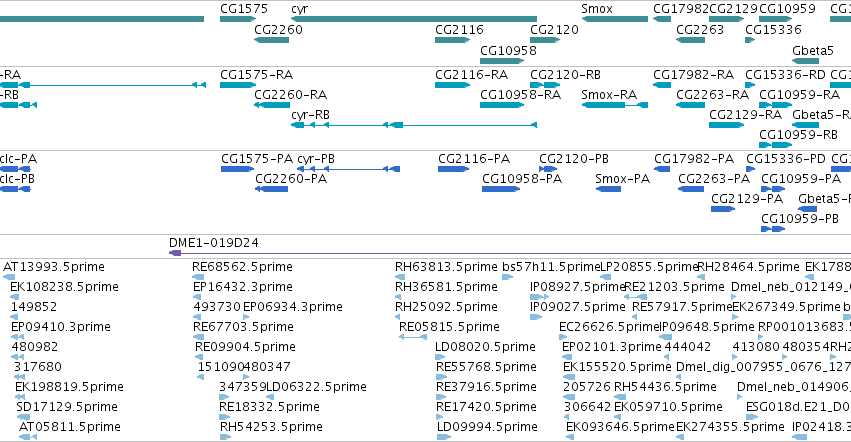Open the EP02101.3prime EST label

point(612,347)
